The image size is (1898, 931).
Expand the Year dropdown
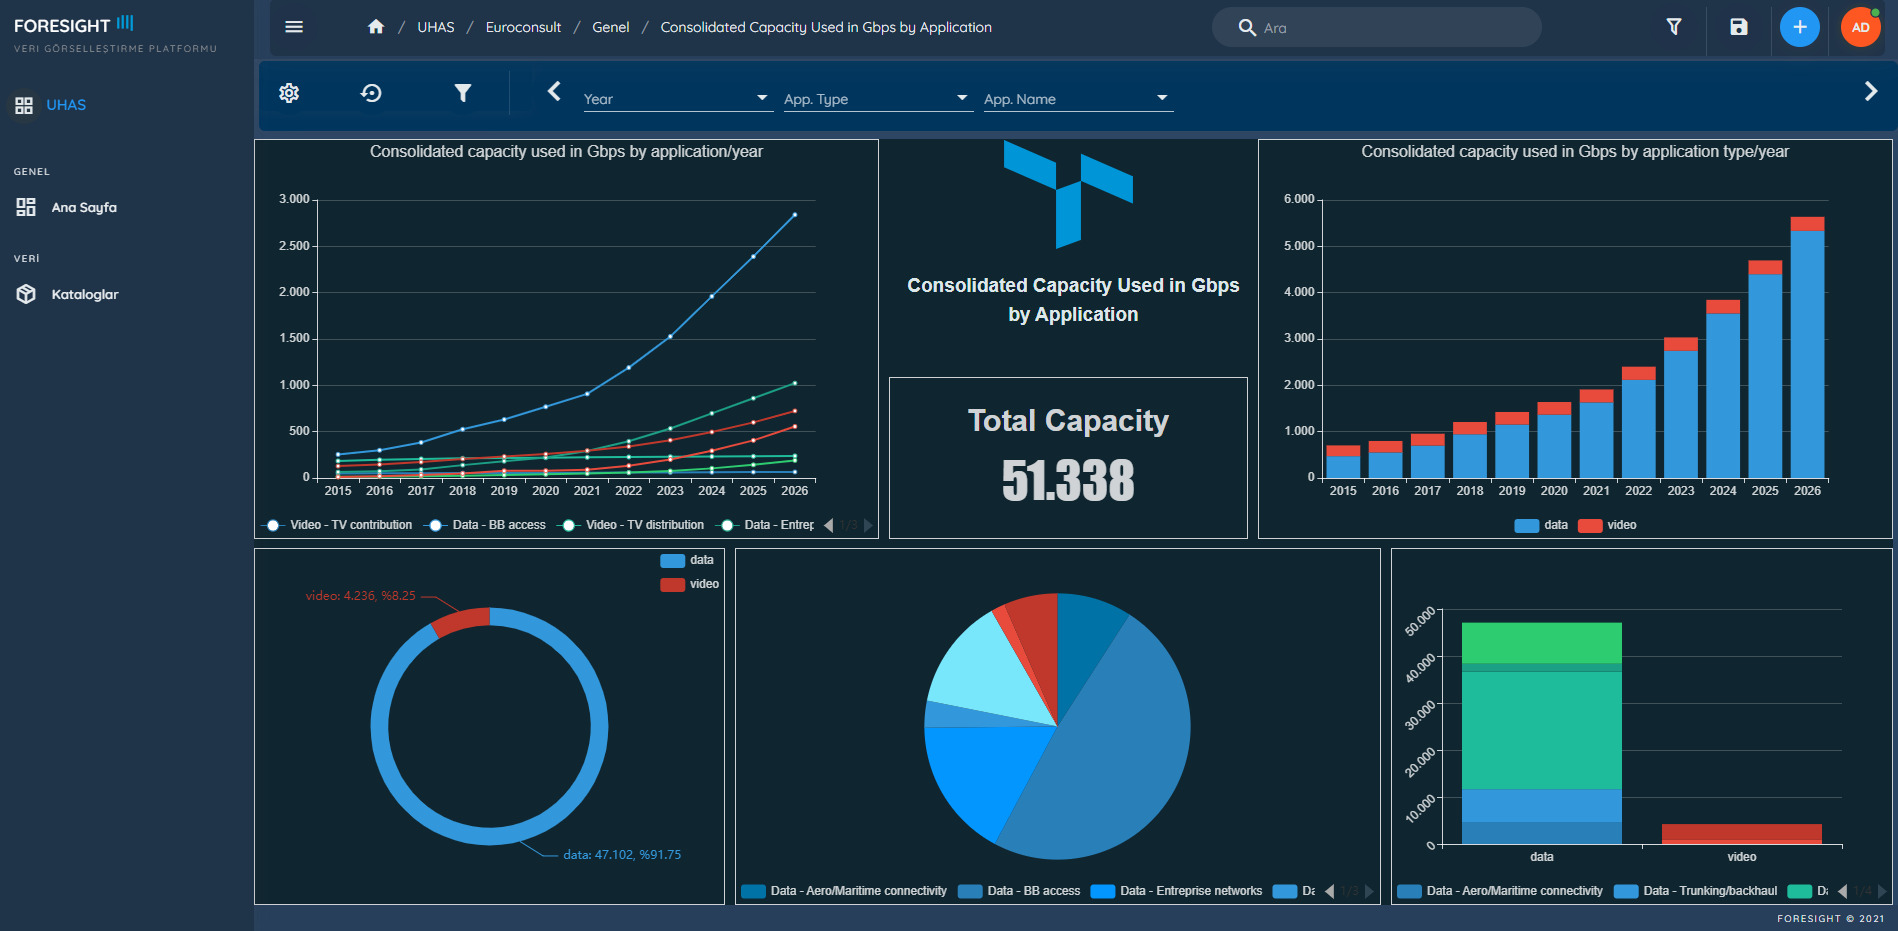[x=676, y=98]
